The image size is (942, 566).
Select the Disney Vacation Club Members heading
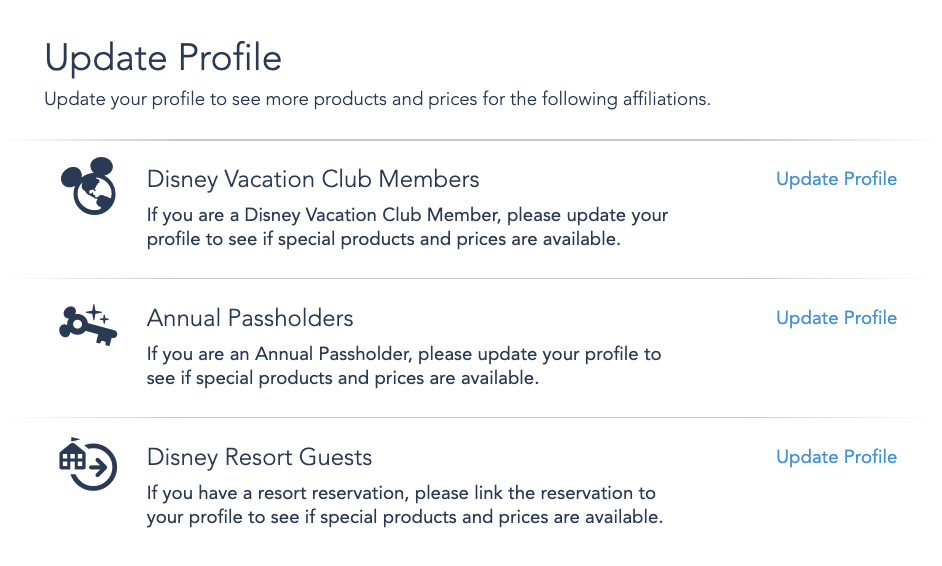pos(313,180)
